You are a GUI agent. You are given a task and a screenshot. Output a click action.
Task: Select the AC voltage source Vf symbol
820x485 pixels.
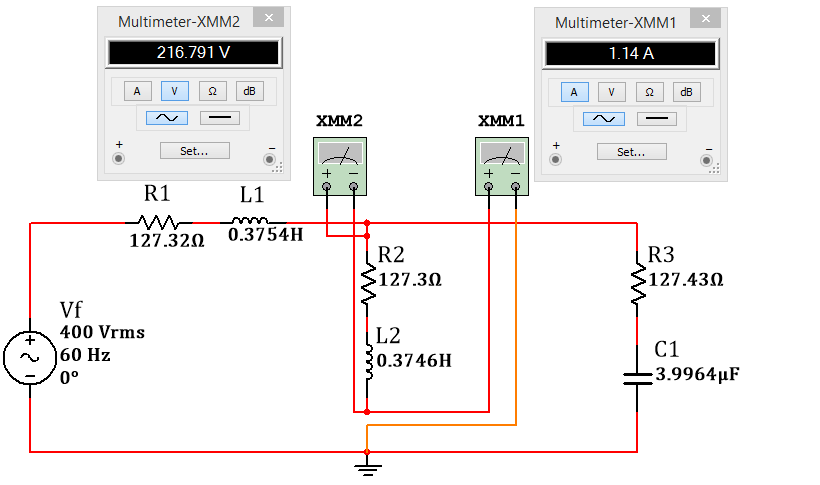click(x=30, y=358)
